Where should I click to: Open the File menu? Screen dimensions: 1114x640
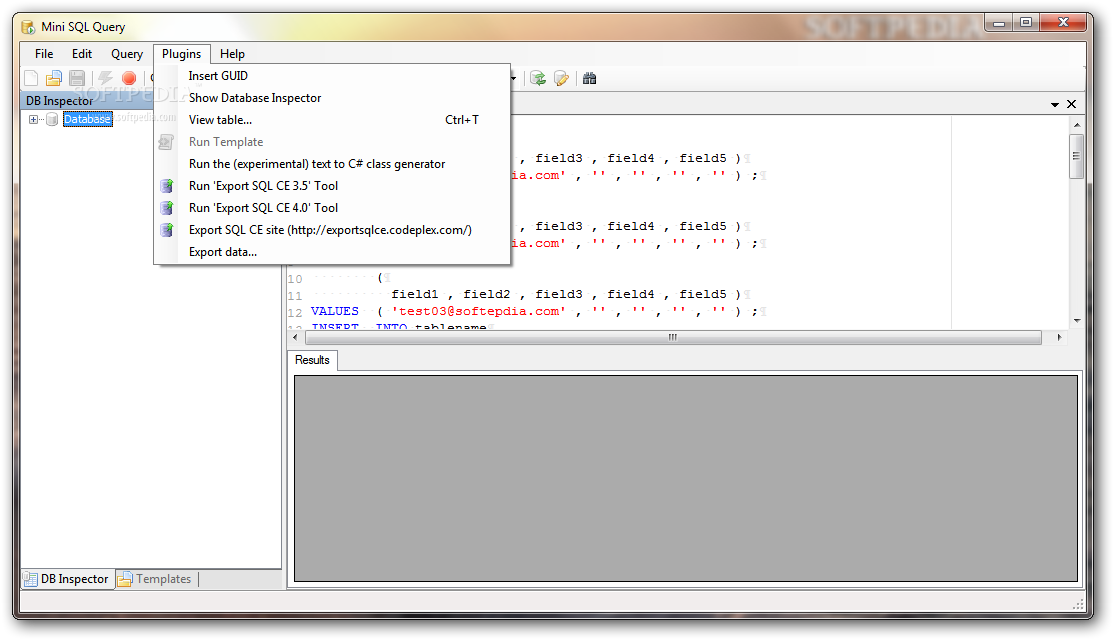[44, 54]
